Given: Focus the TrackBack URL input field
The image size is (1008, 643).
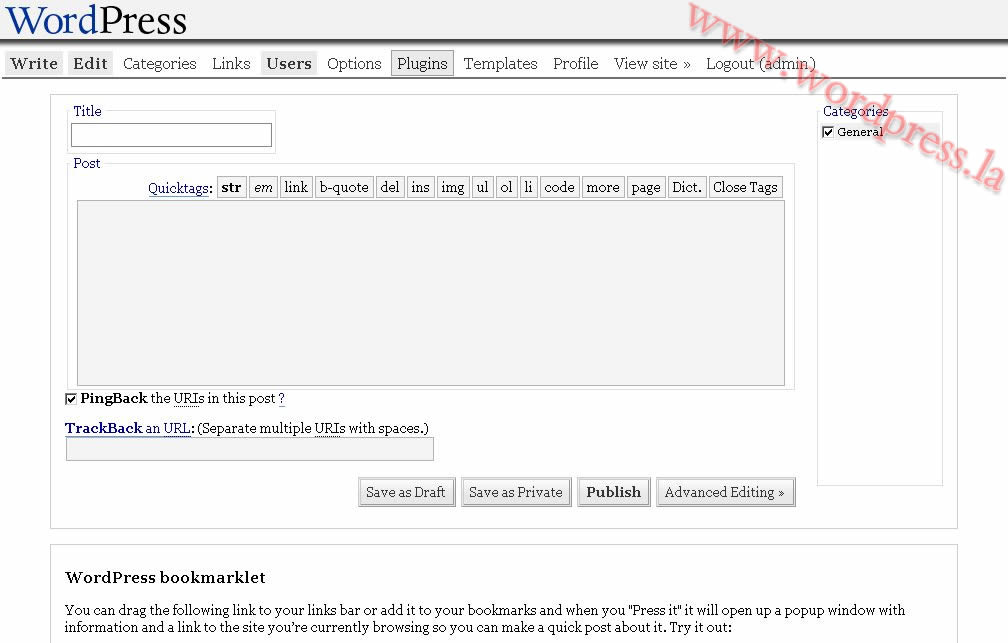Looking at the screenshot, I should point(249,449).
